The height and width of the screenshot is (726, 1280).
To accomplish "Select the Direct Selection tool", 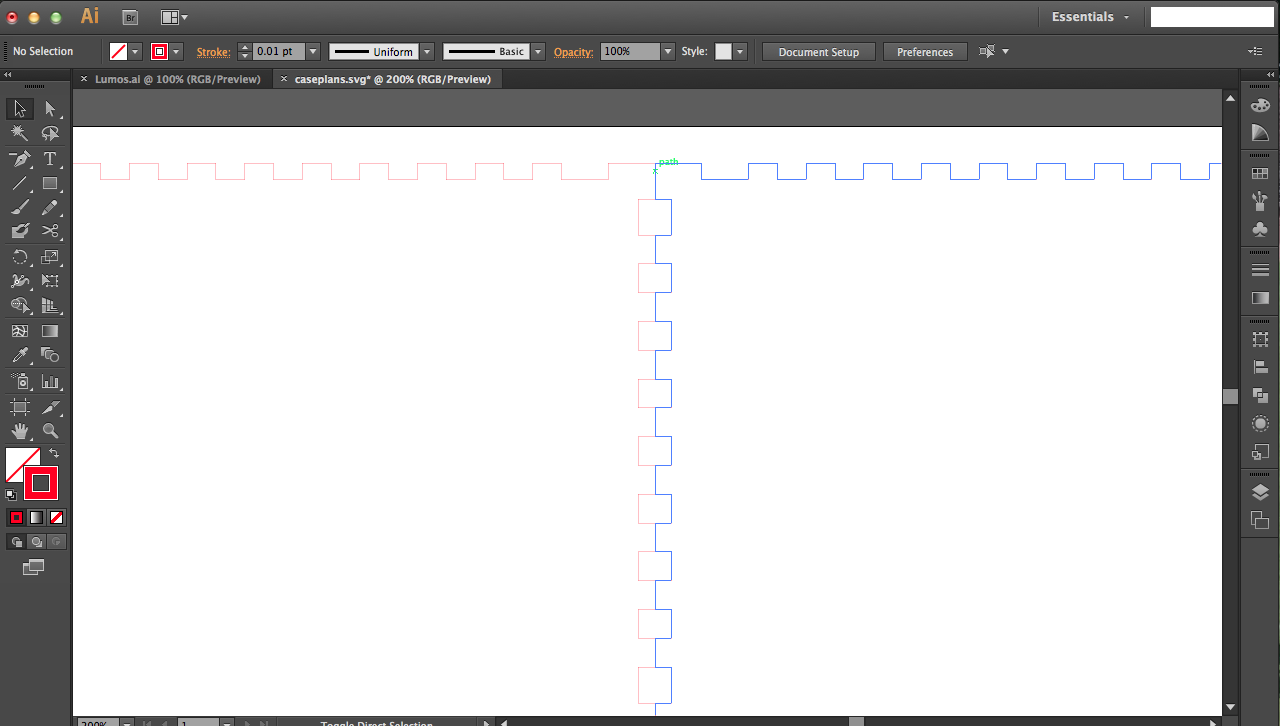I will 50,109.
